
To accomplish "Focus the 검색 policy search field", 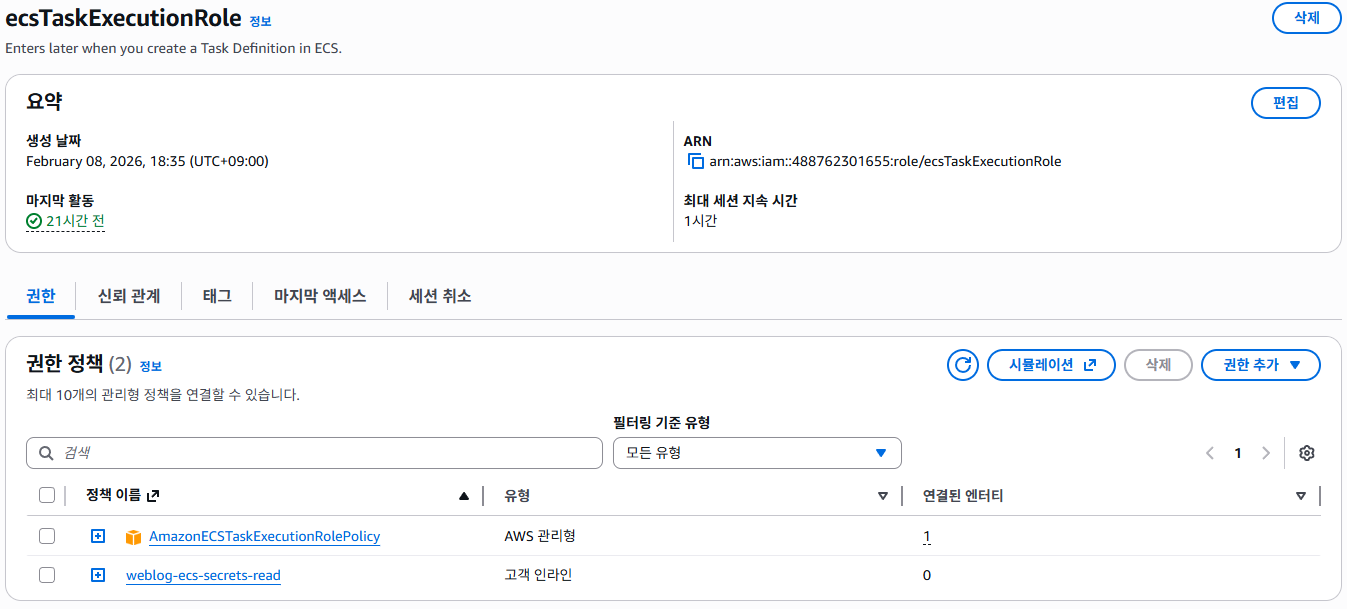I will pos(315,453).
